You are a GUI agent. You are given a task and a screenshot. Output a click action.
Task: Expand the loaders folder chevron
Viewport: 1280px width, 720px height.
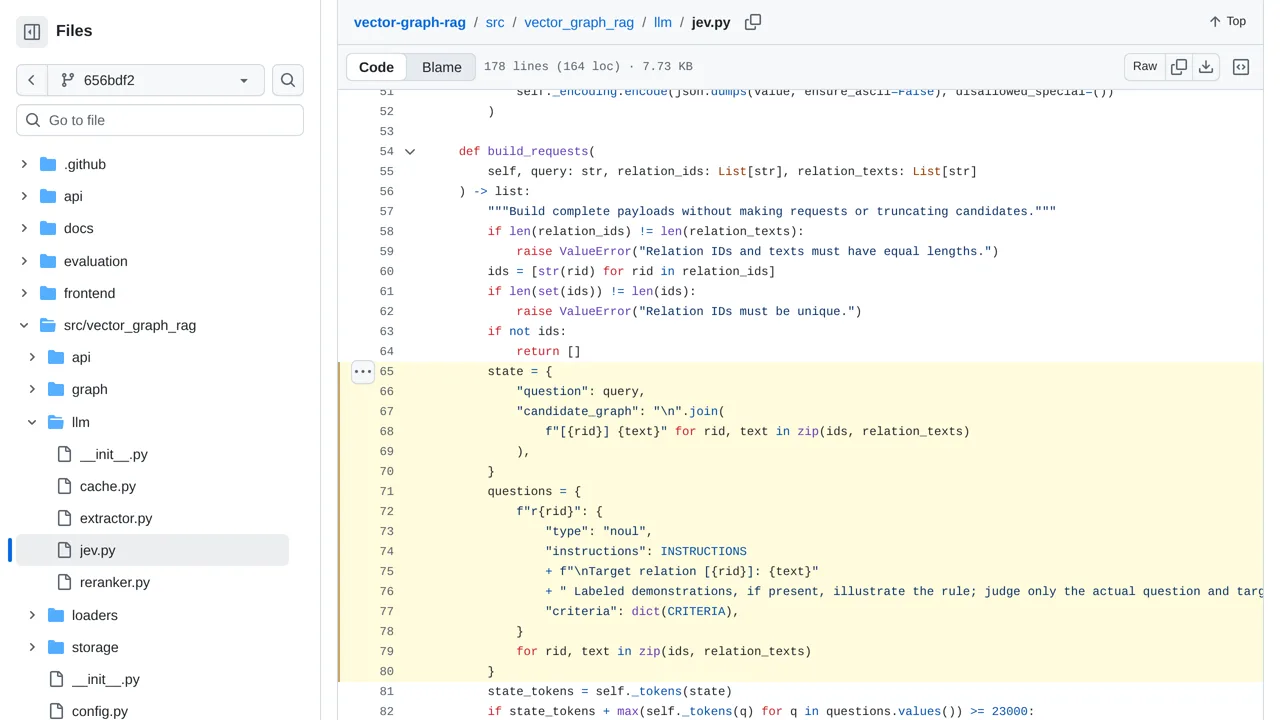point(32,615)
